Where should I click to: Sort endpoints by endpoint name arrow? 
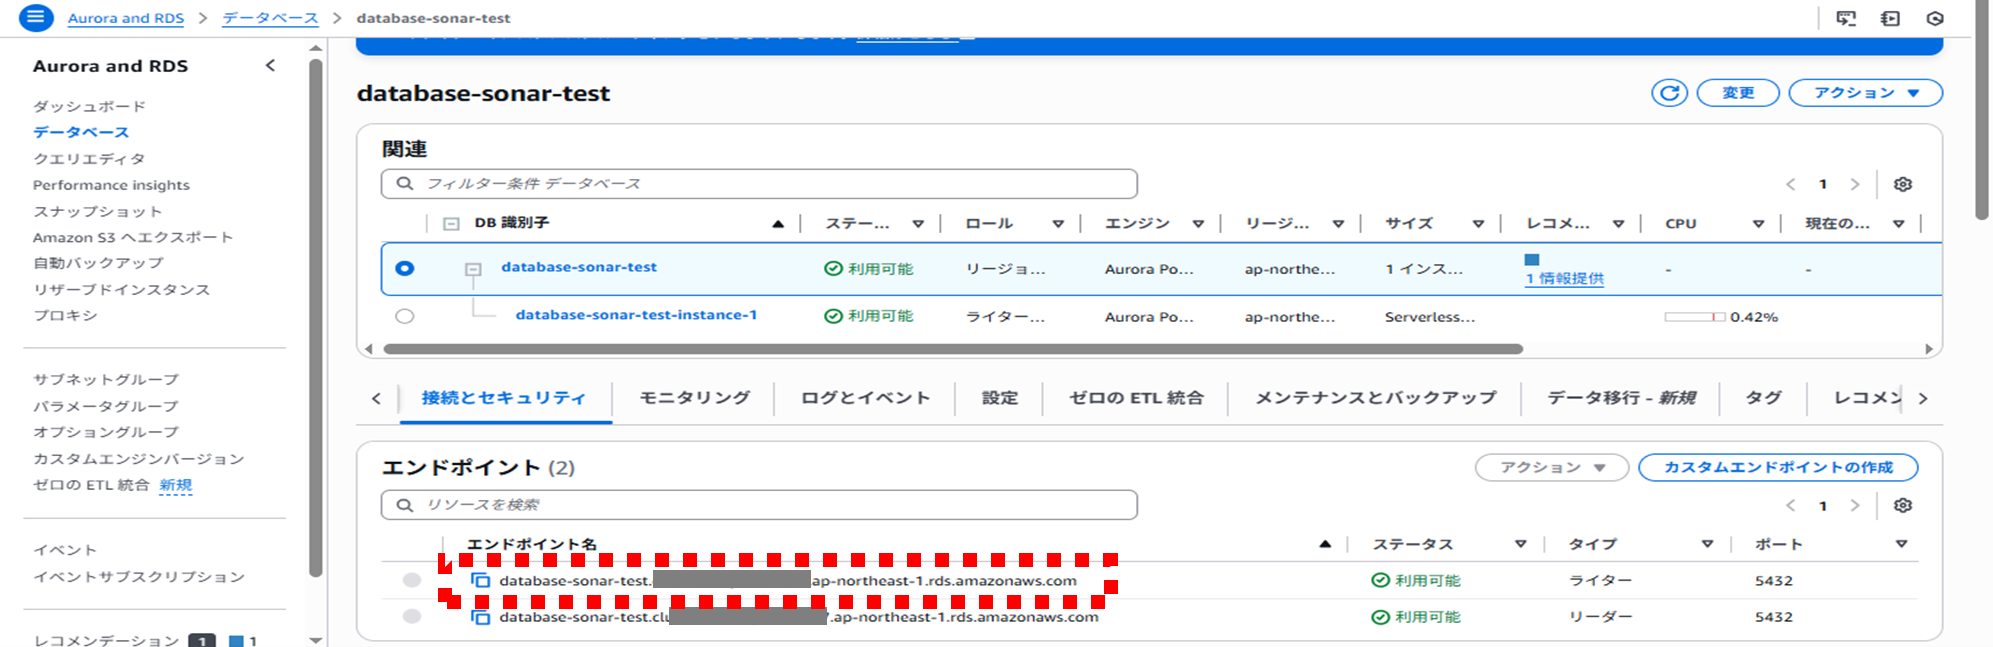[x=1325, y=544]
